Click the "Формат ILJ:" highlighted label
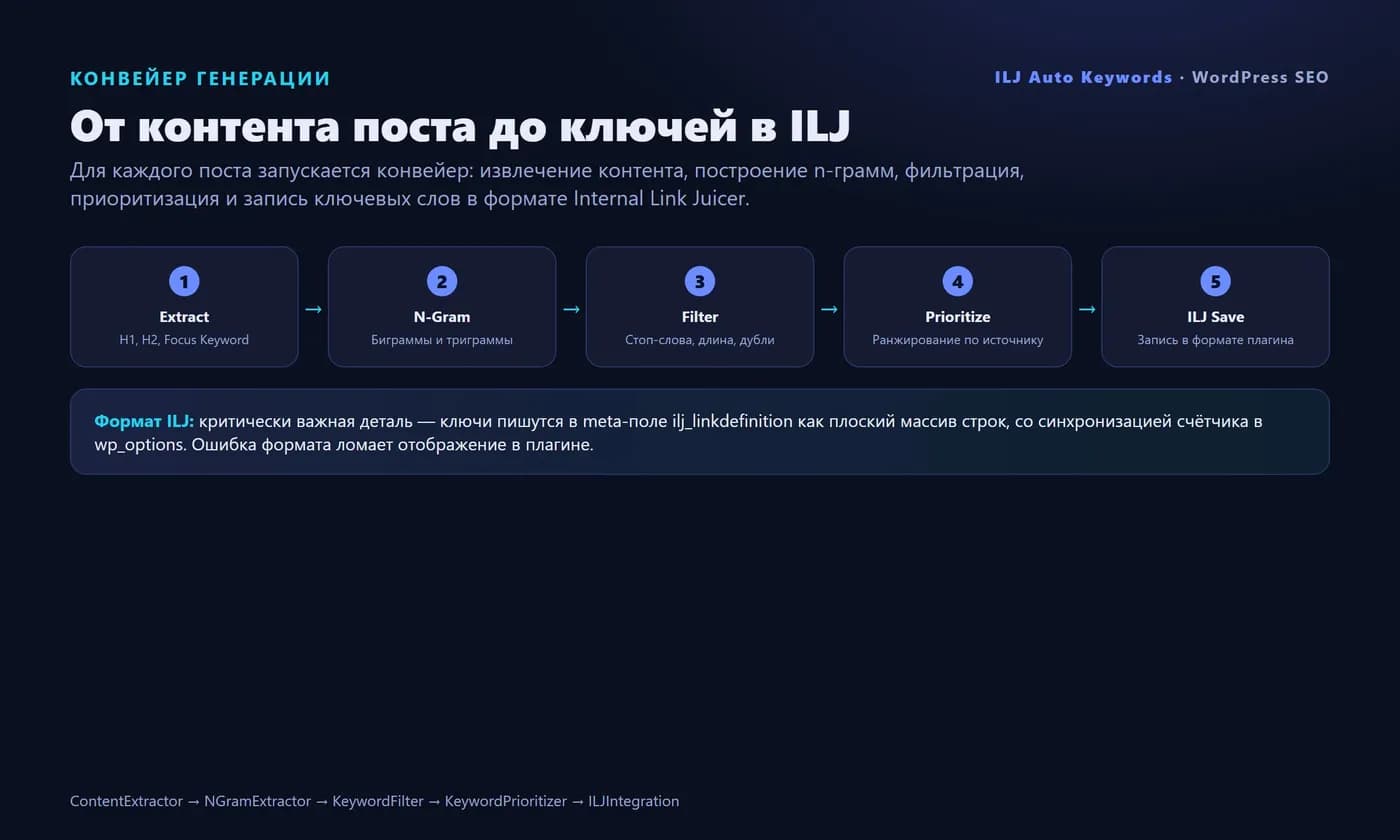This screenshot has height=840, width=1400. point(144,421)
